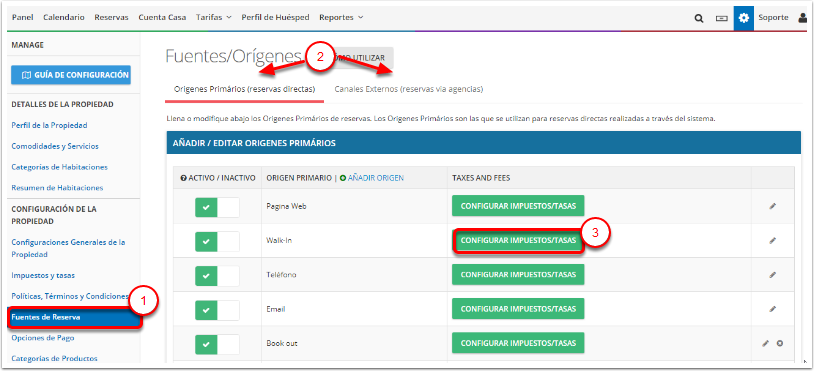Image resolution: width=814 pixels, height=371 pixels.
Task: Toggle the Teléfono active switch
Action: 217,276
